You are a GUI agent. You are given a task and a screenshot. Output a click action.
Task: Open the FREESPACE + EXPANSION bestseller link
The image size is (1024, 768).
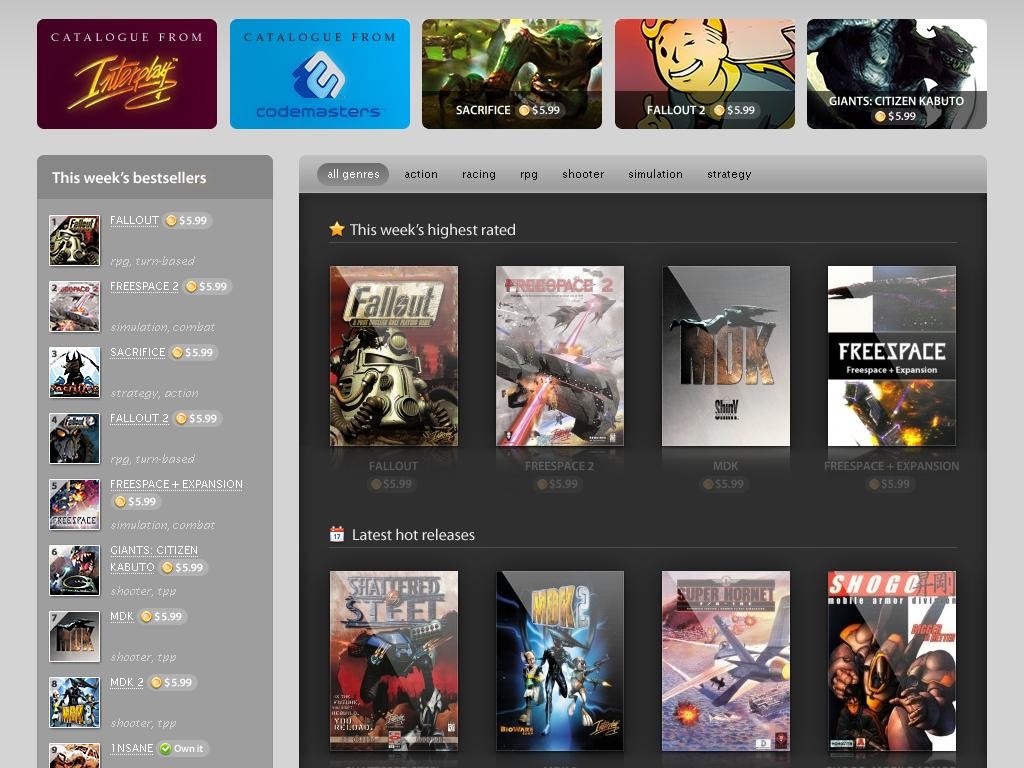[x=176, y=484]
